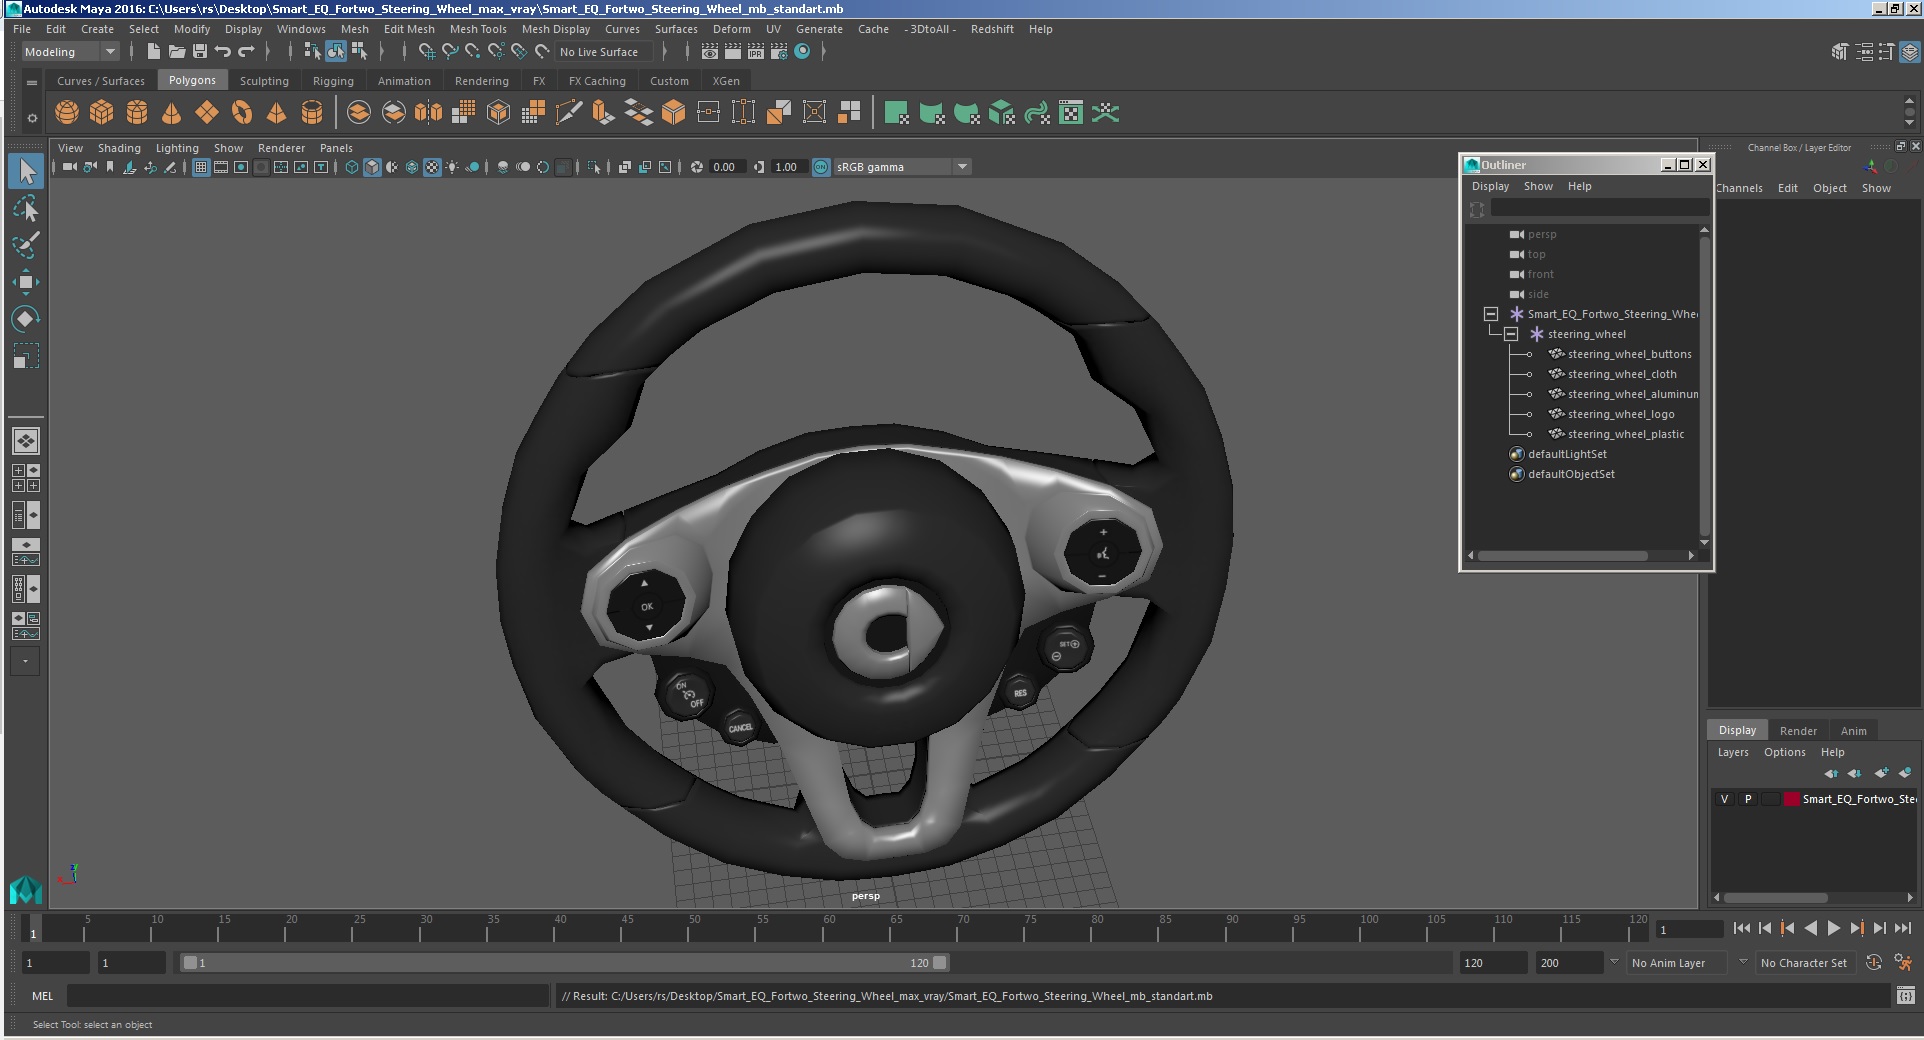
Task: Click the red layer color swatch
Action: [1792, 799]
